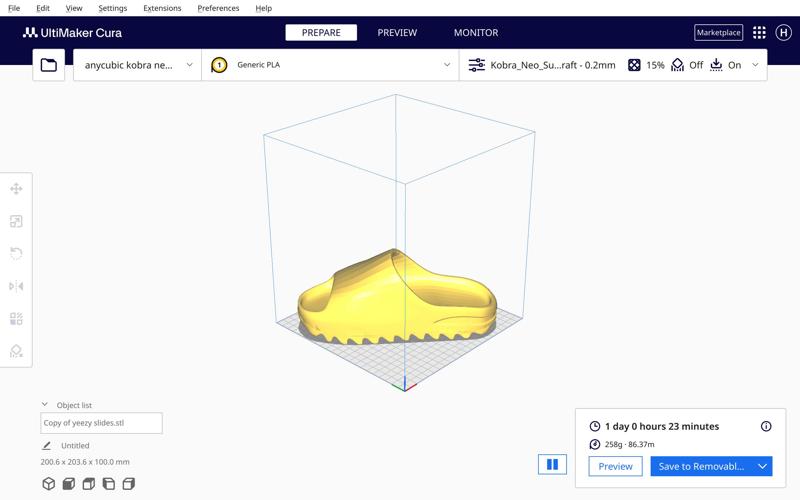Viewport: 800px width, 500px height.
Task: Select the Move tool in left toolbar
Action: point(16,189)
